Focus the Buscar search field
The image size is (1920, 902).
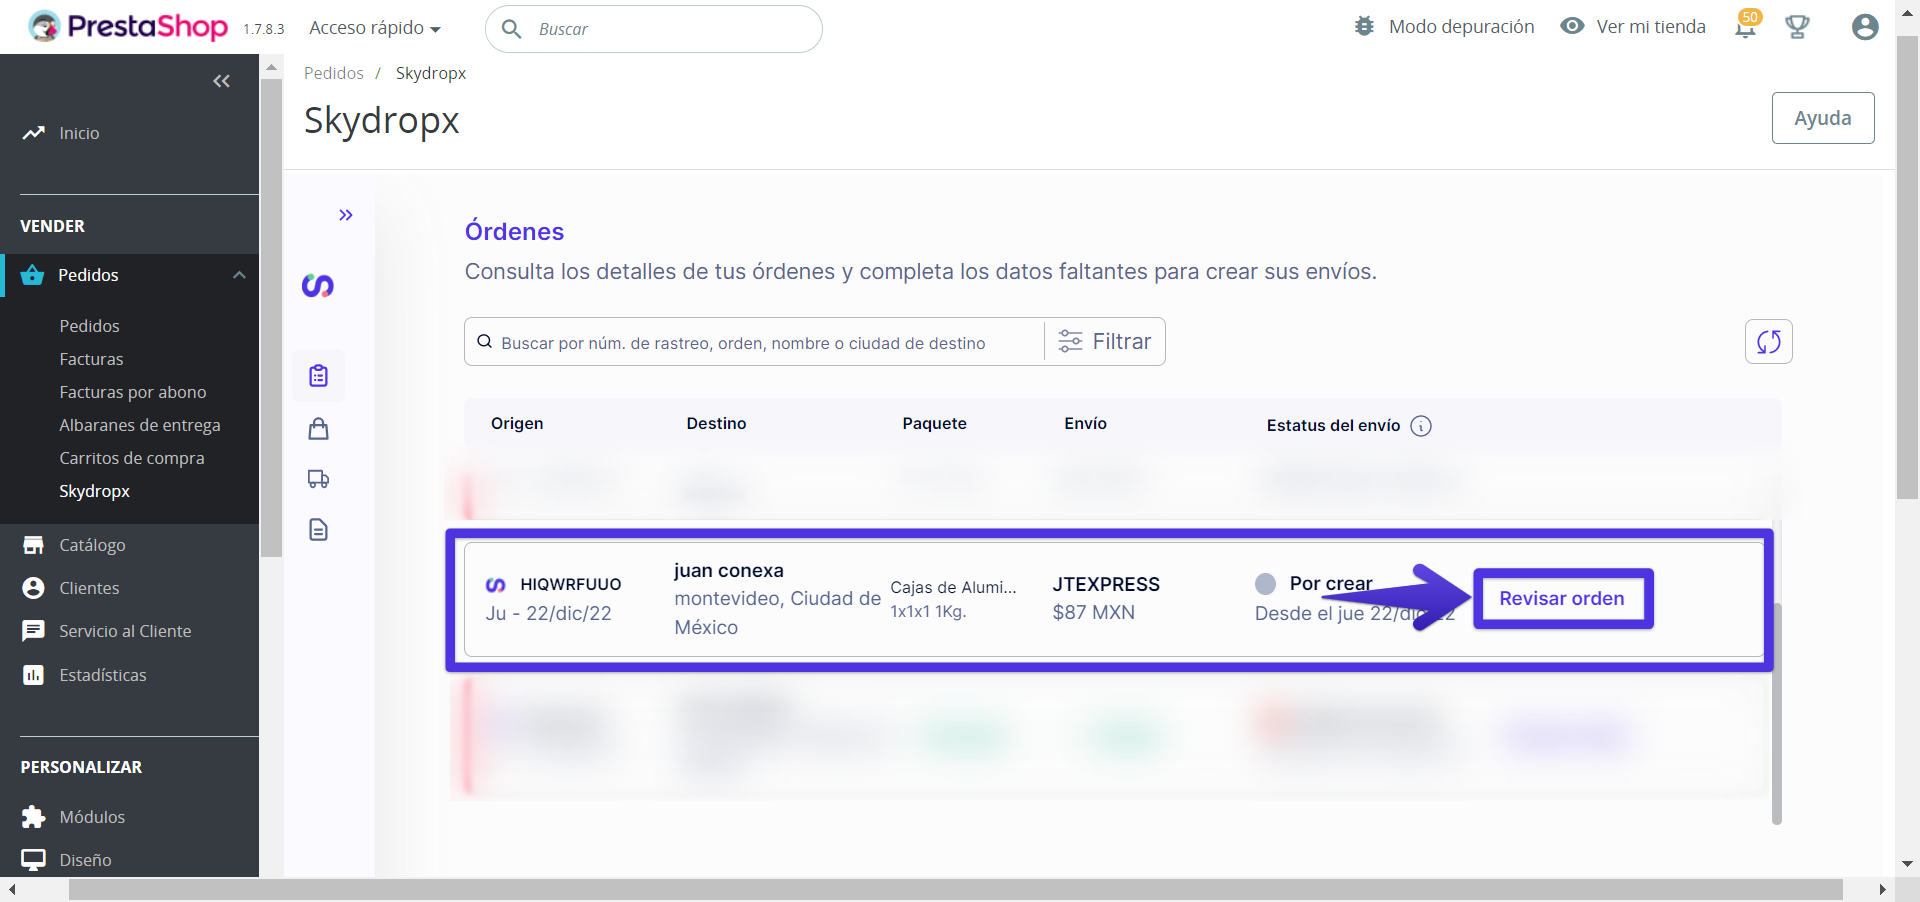pos(654,29)
